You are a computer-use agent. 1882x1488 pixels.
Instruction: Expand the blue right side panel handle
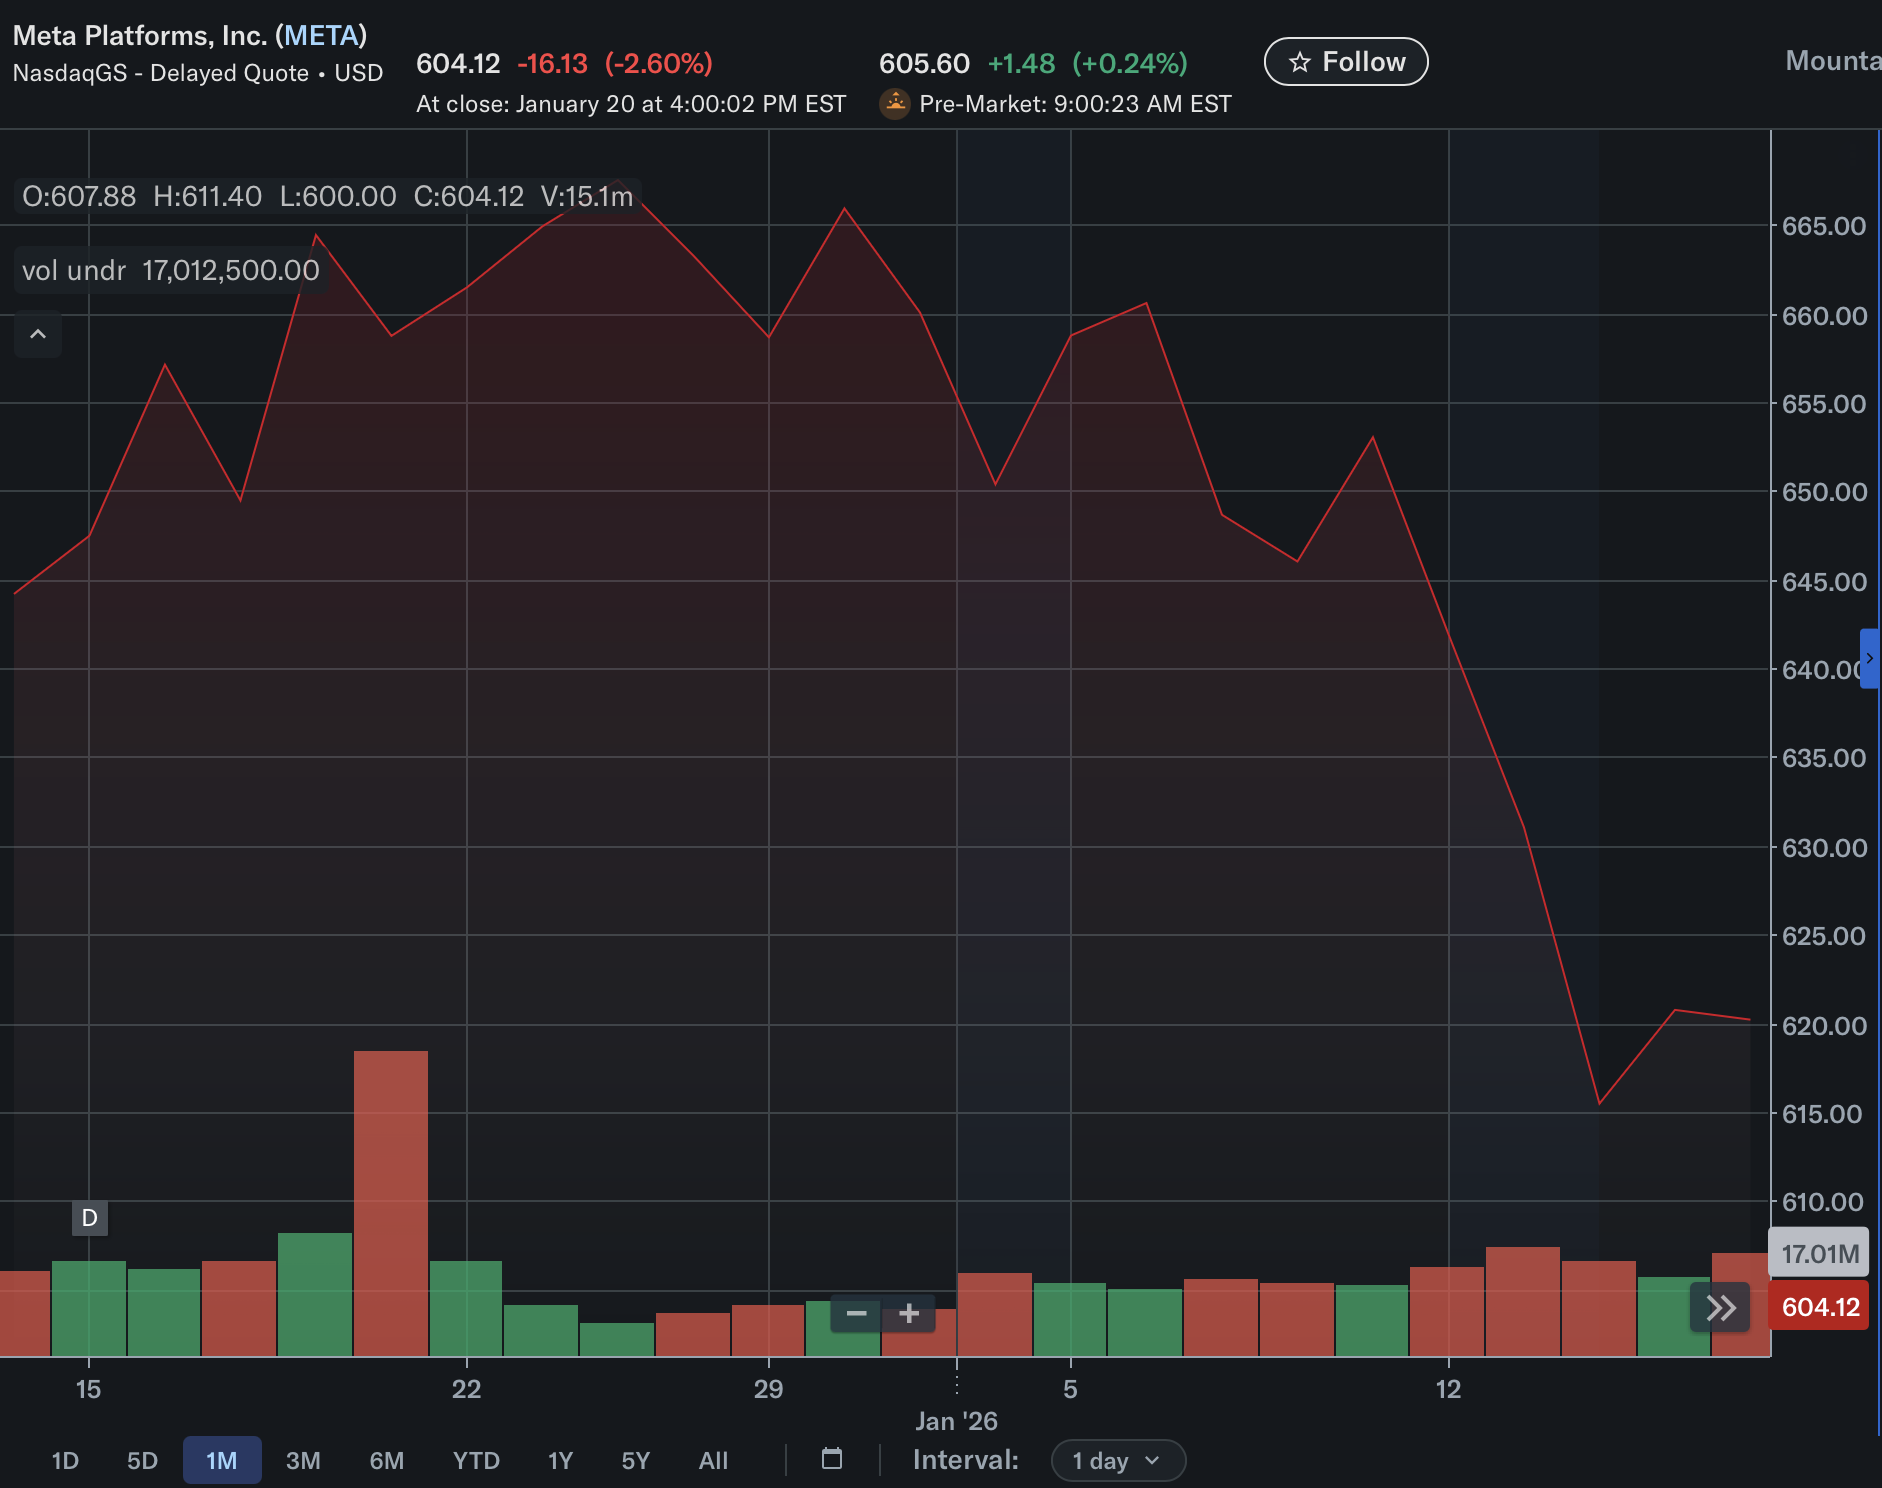pyautogui.click(x=1869, y=658)
